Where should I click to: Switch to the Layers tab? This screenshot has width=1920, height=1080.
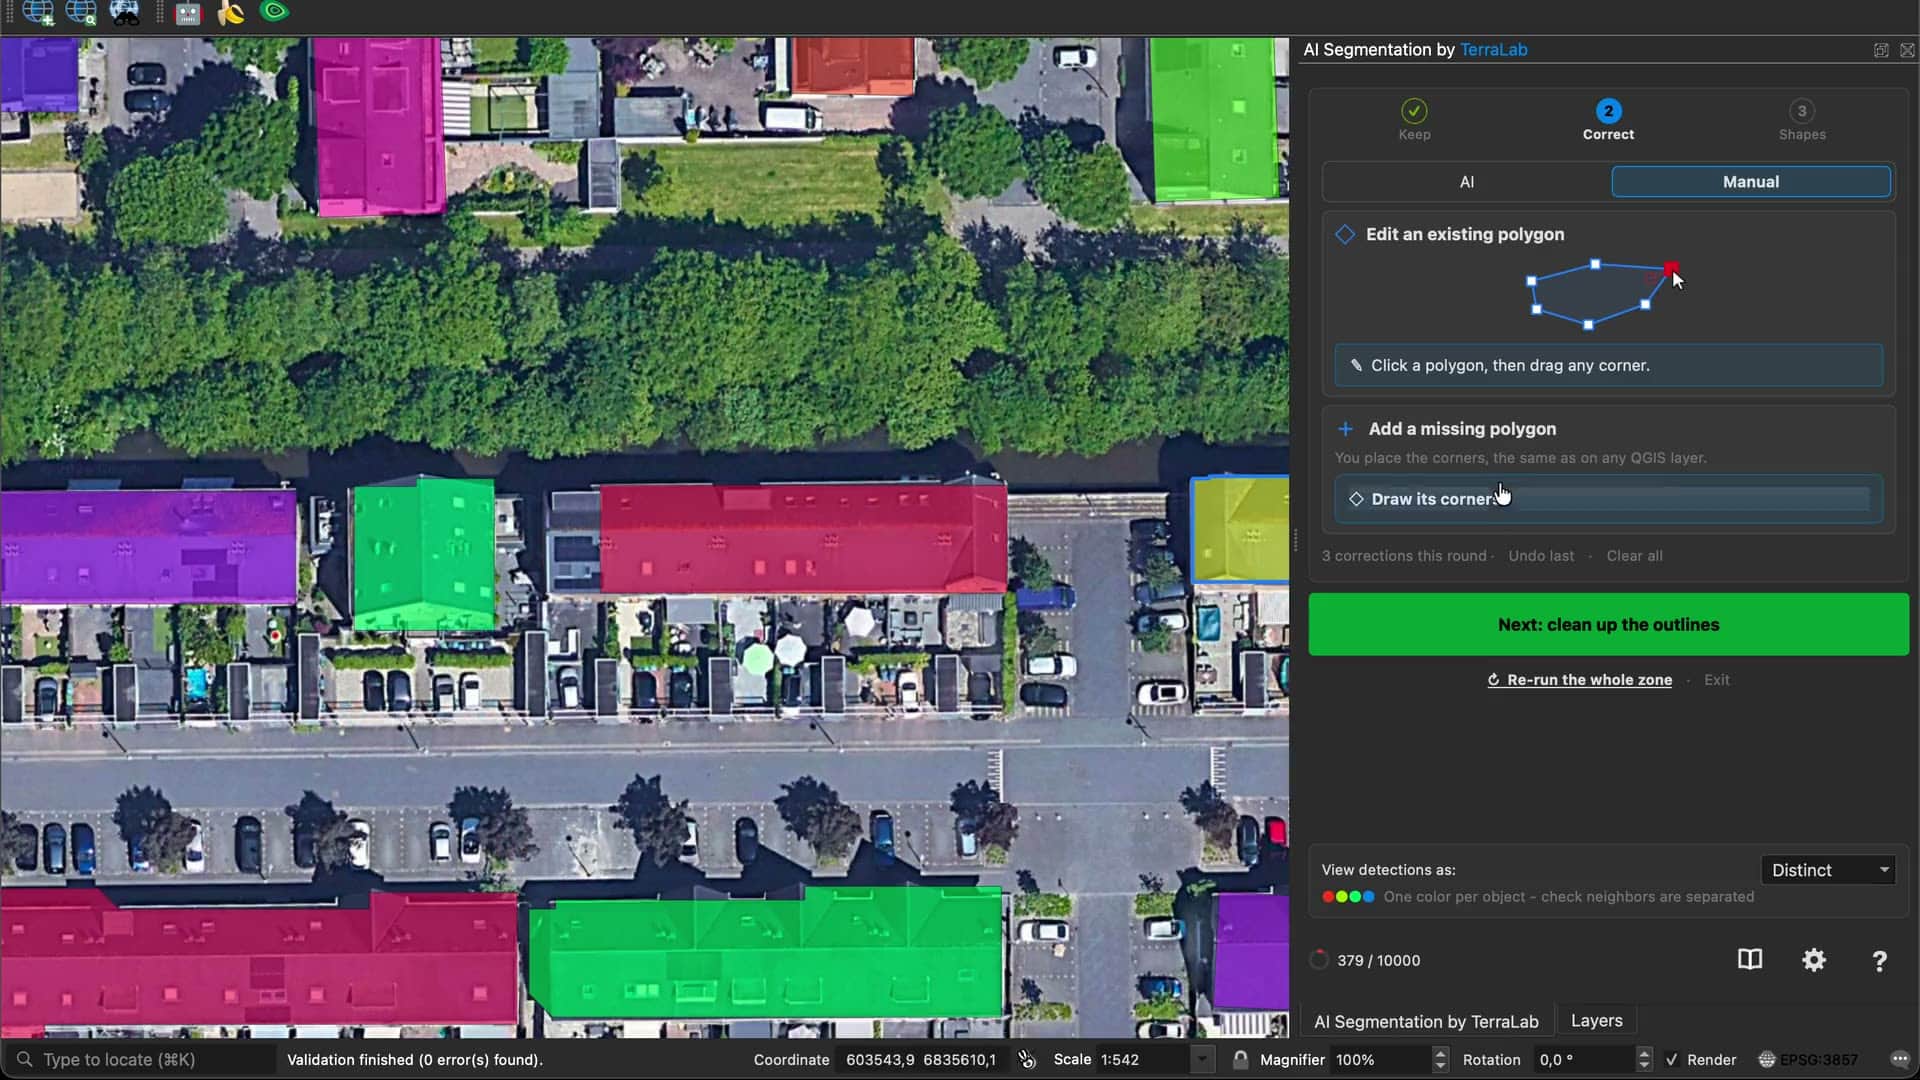(x=1596, y=1021)
